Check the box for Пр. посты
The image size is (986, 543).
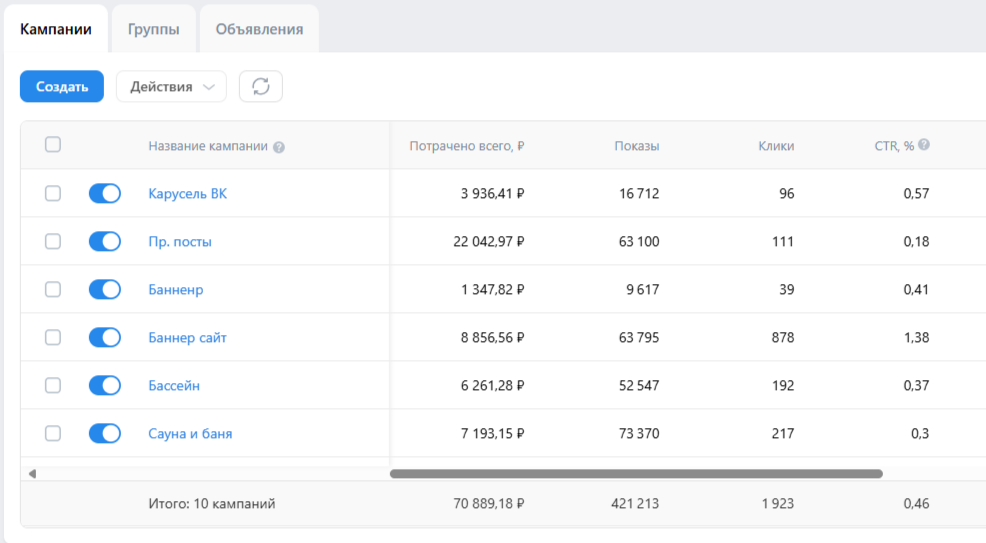[x=53, y=241]
